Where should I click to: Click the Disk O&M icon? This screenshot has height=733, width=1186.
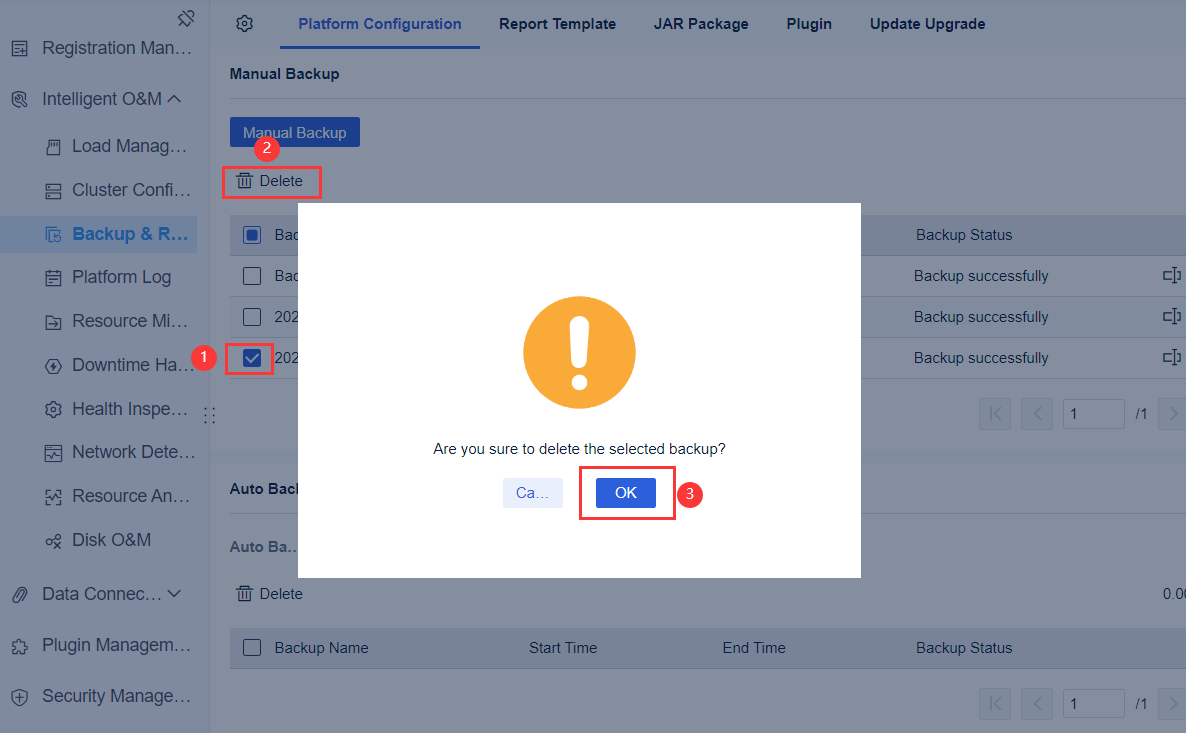pos(53,541)
